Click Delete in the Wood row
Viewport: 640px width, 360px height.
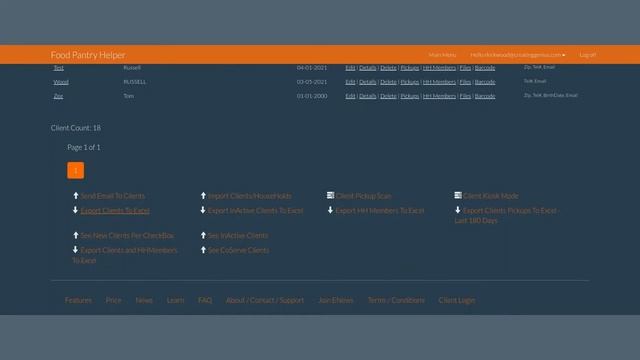388,82
